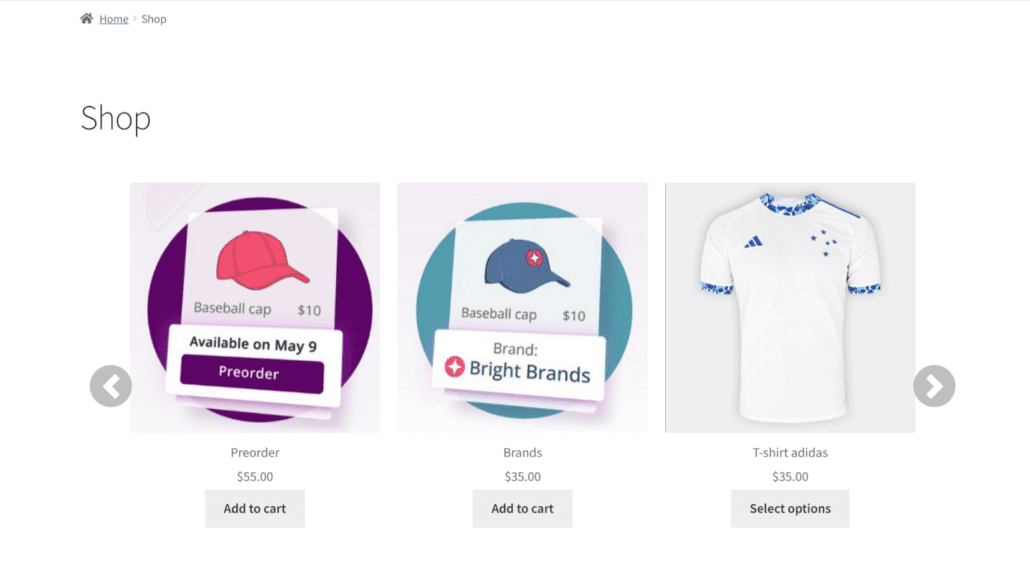This screenshot has width=1030, height=574.
Task: Add the Preorder product to cart
Action: point(255,509)
